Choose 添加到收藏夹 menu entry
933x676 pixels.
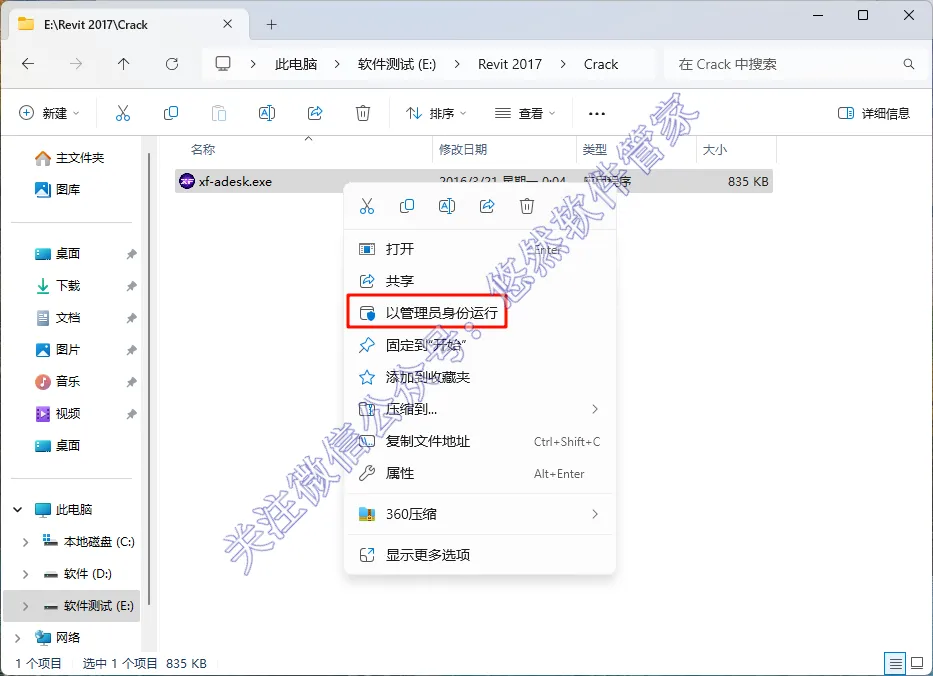pos(480,377)
